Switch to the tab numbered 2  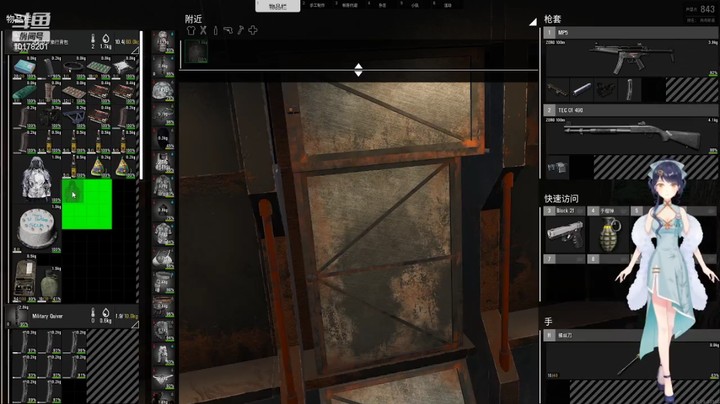tap(315, 5)
